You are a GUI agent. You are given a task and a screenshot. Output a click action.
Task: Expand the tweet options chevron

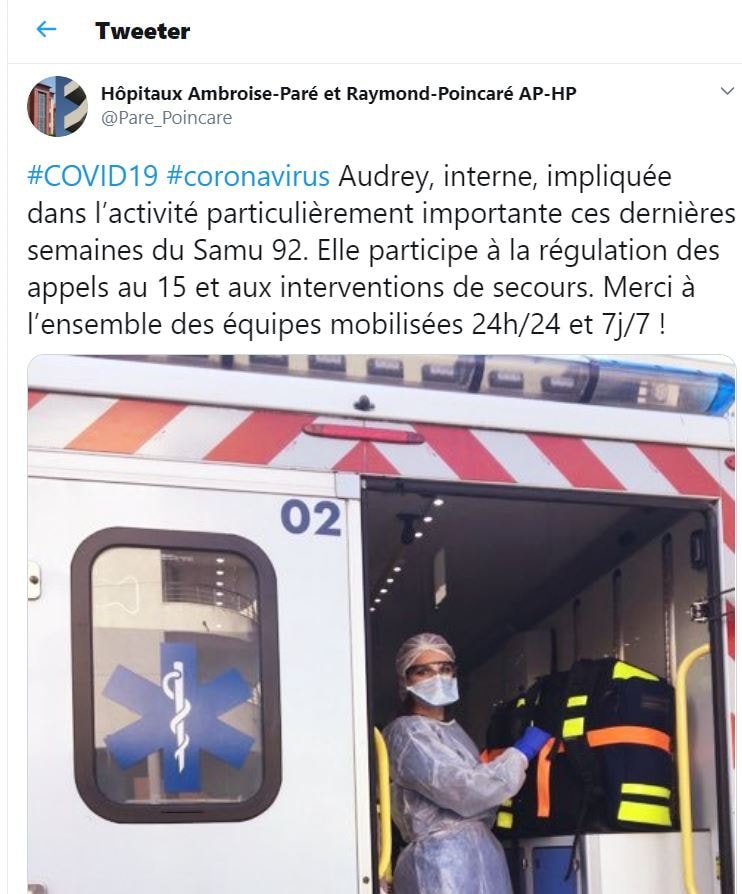[727, 91]
